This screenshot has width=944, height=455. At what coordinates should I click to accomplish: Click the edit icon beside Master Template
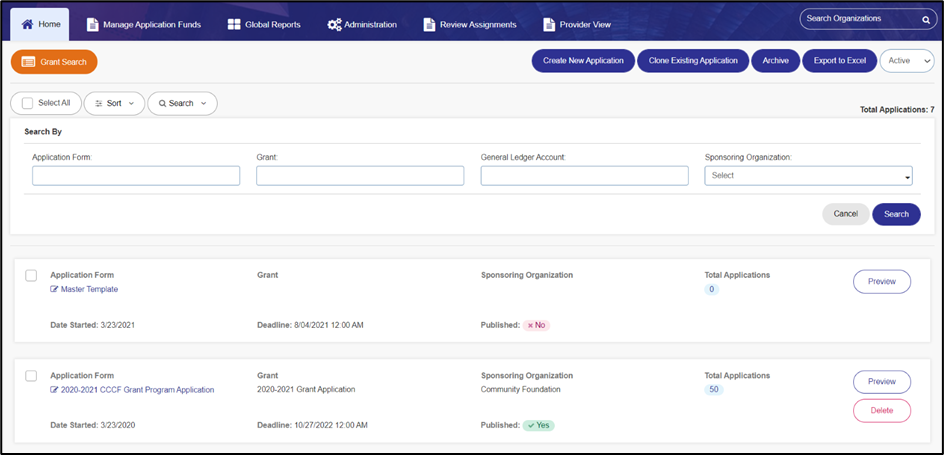point(55,289)
